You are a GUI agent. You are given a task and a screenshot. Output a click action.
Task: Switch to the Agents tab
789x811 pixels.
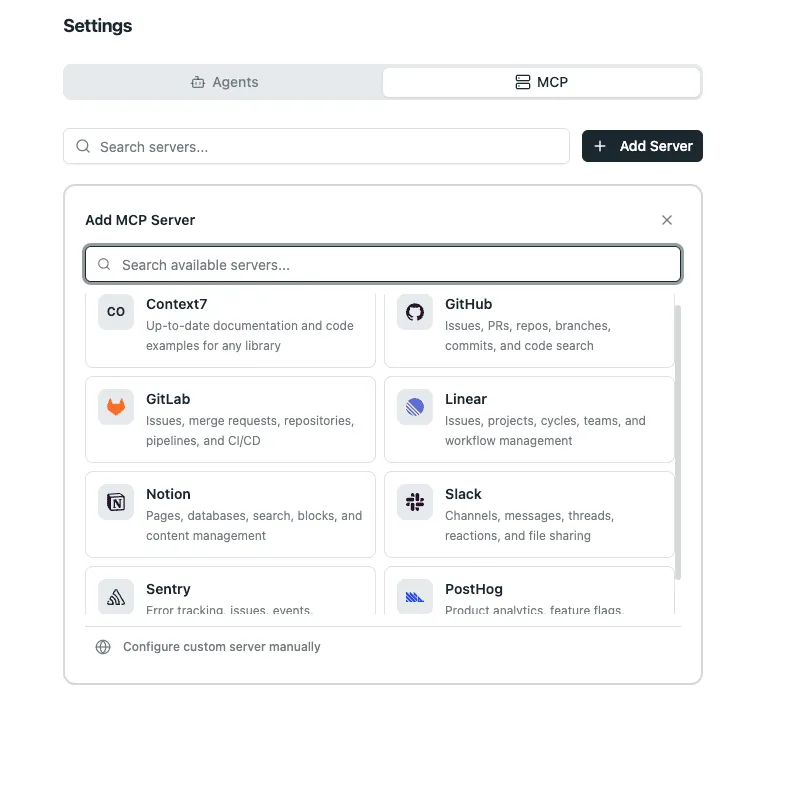(x=224, y=82)
